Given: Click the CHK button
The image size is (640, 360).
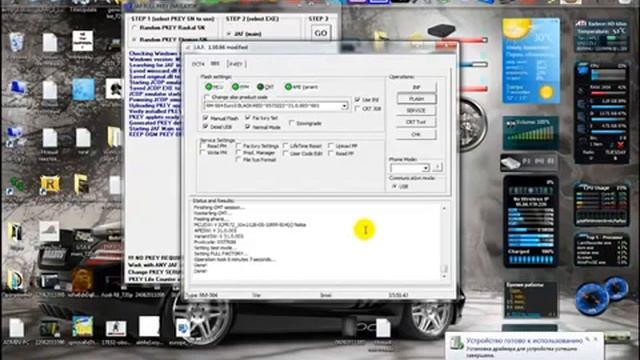Looking at the screenshot, I should (x=416, y=134).
